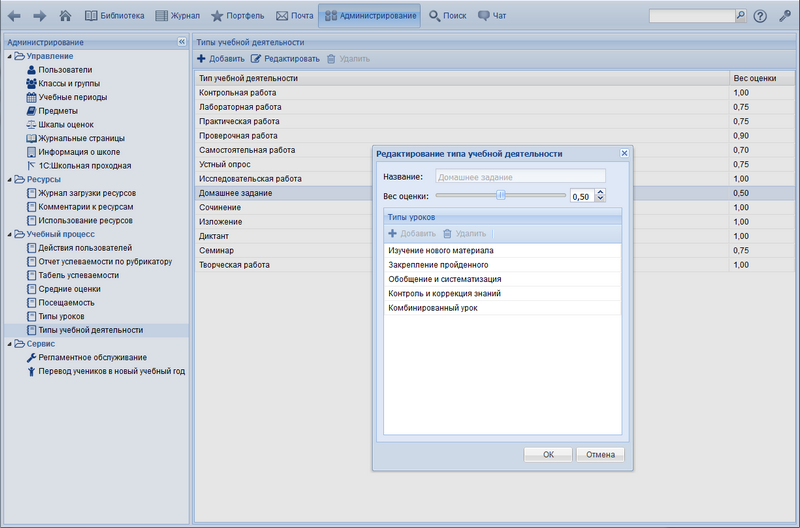Collapse the Управление tree folder

[9, 56]
